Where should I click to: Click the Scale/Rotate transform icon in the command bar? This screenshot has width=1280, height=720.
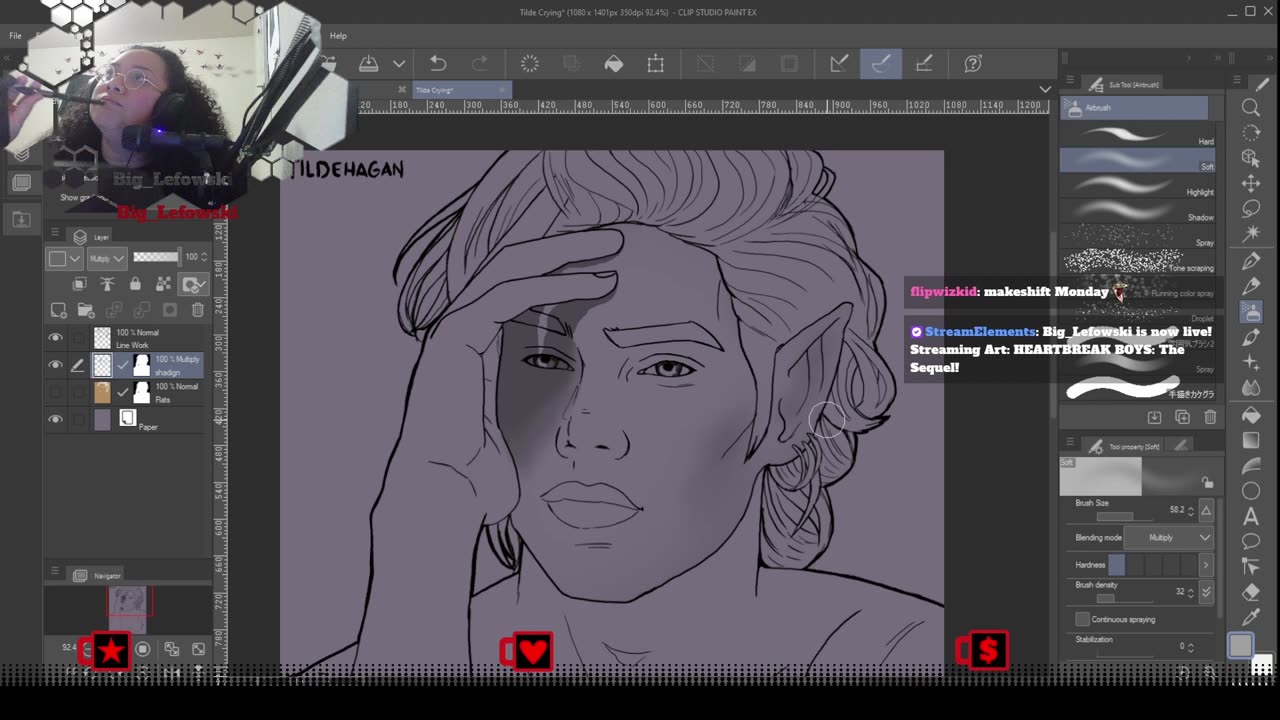click(656, 64)
